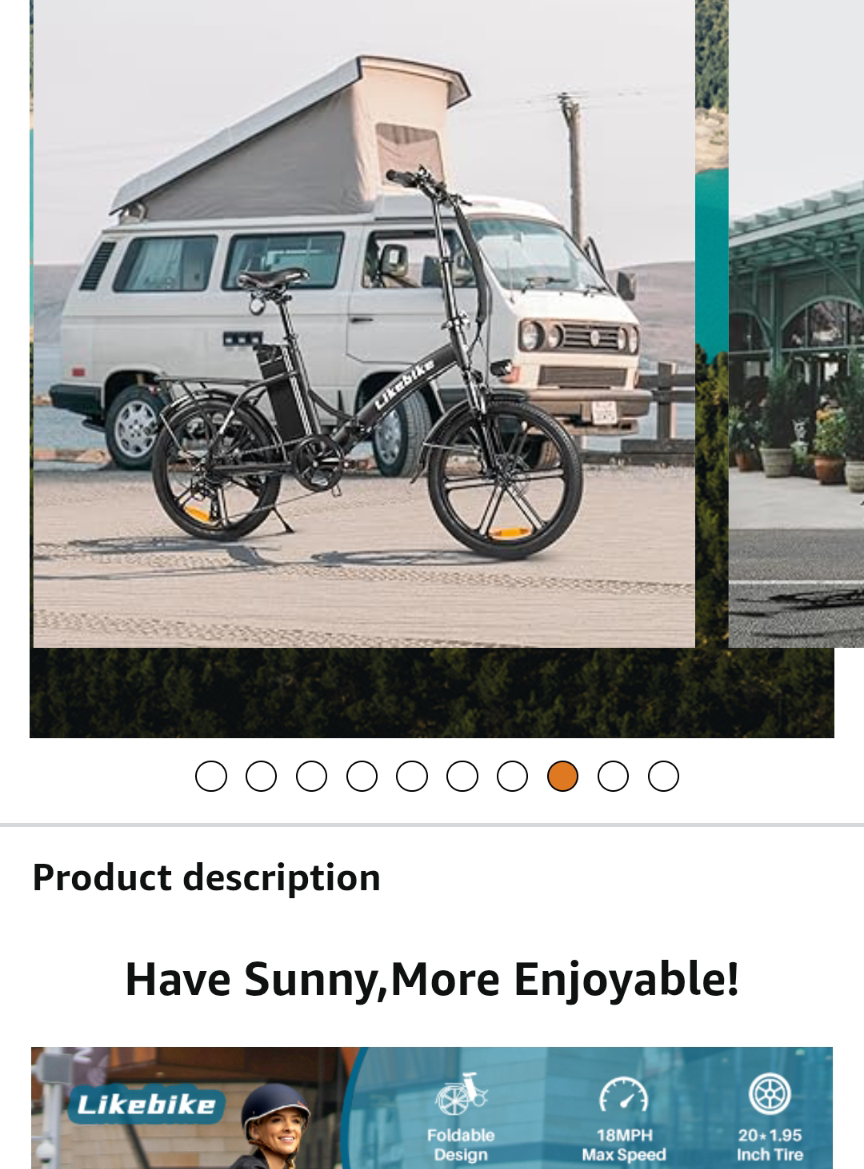
Task: Click the 18MPH Max Speed speedometer icon
Action: pyautogui.click(x=624, y=1095)
